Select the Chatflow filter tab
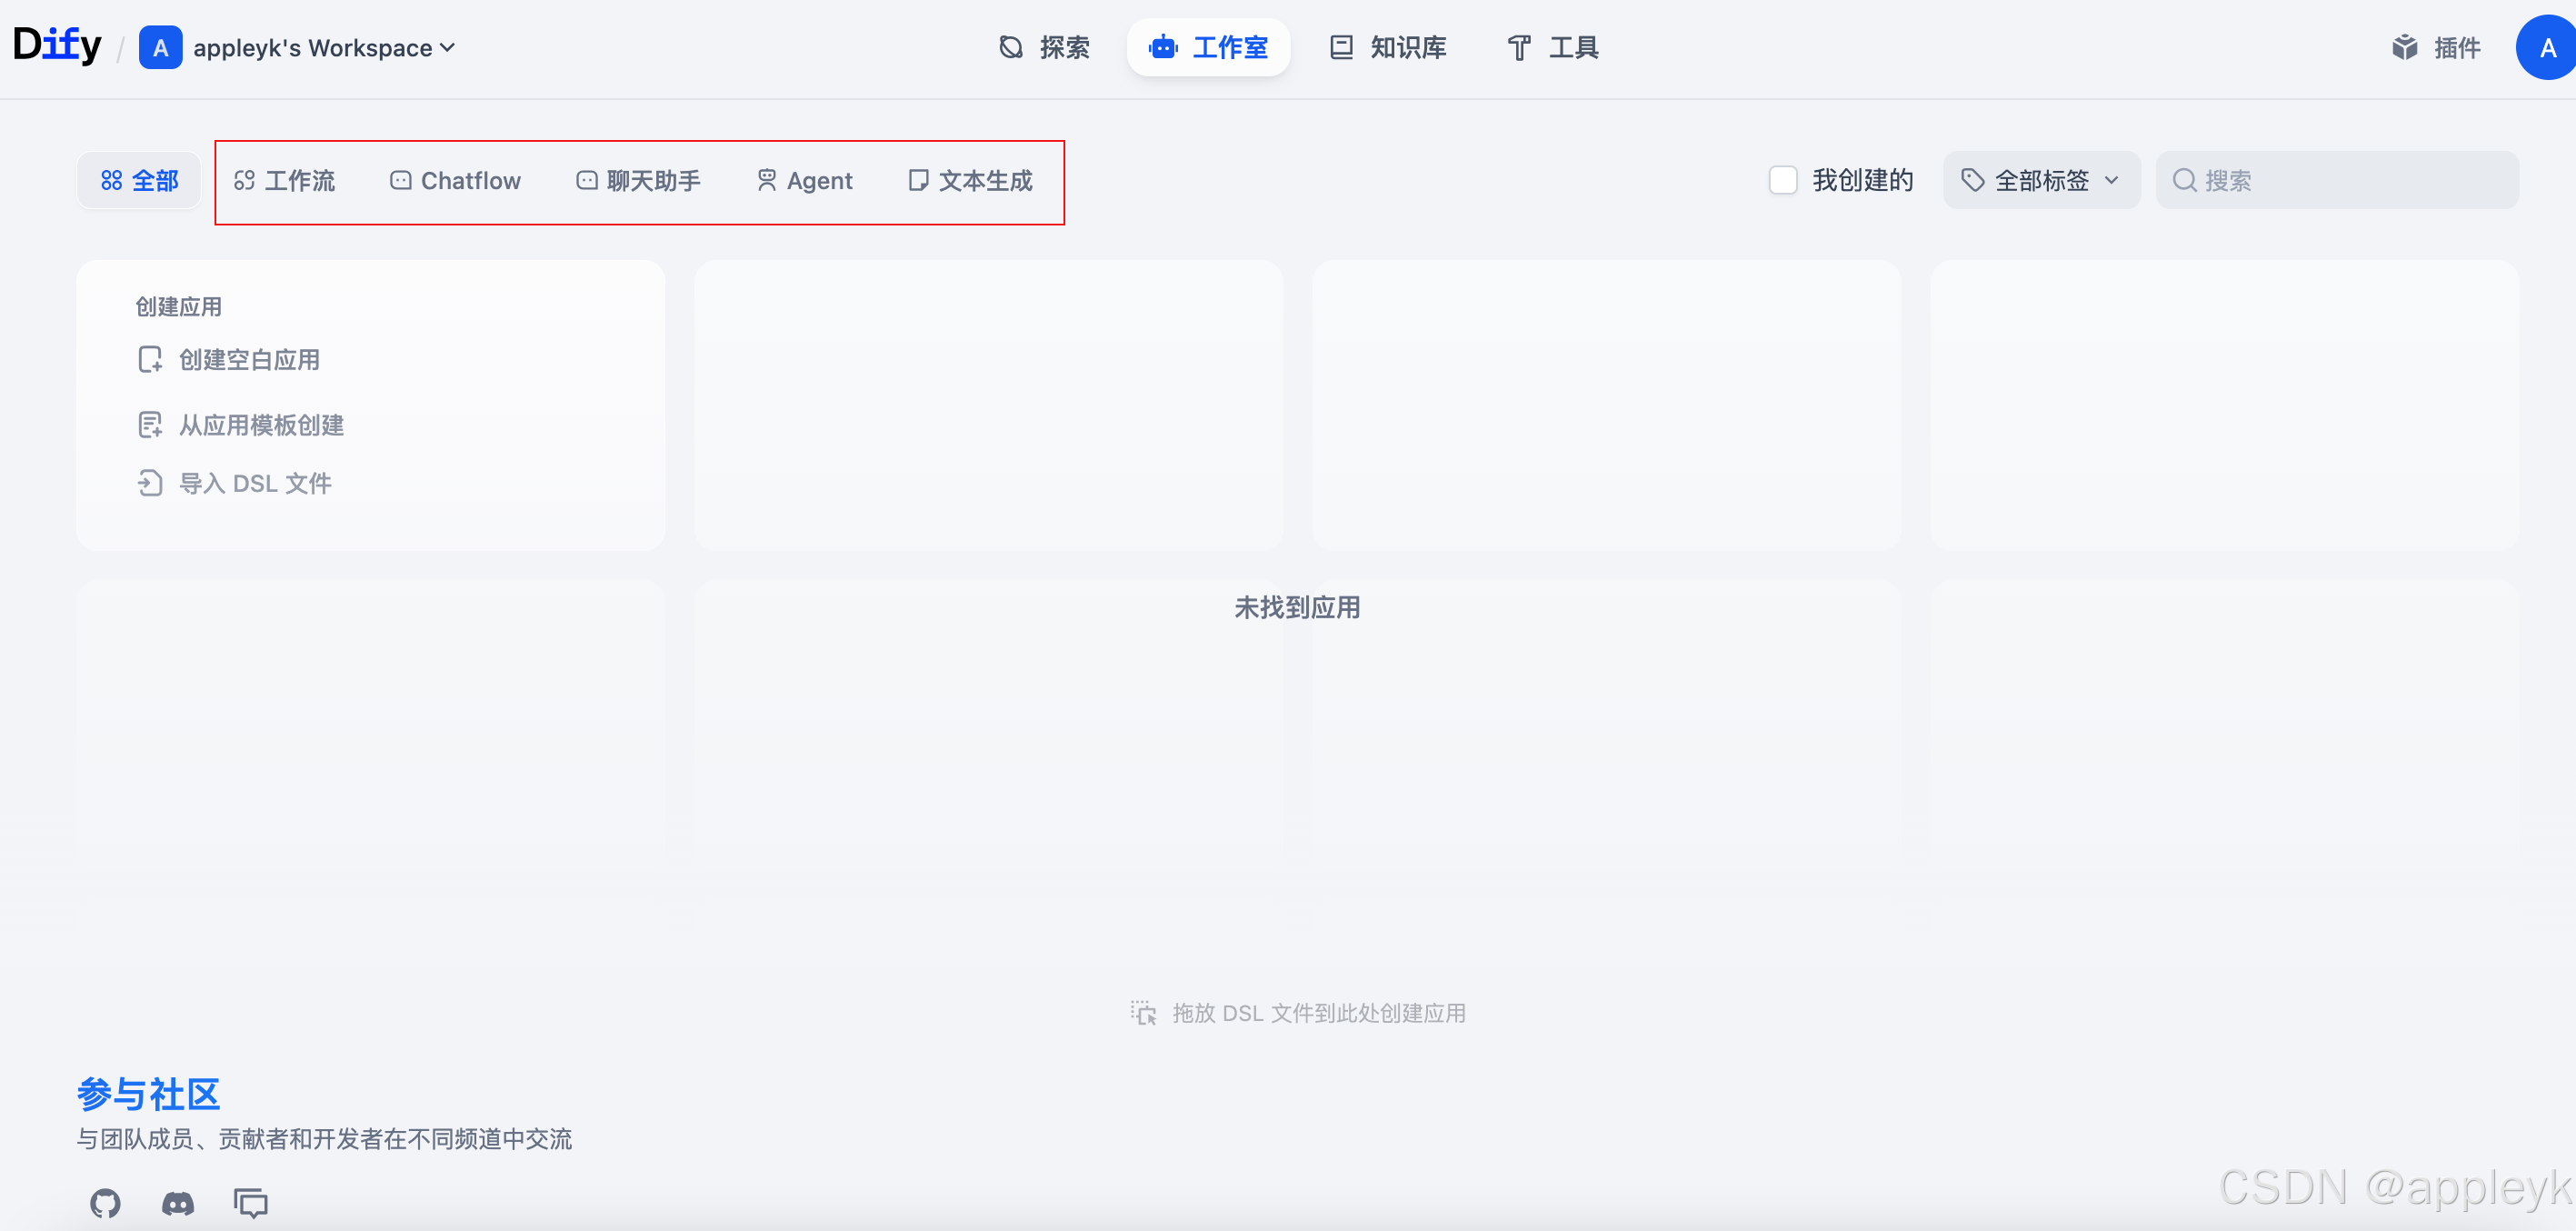The height and width of the screenshot is (1231, 2576). pos(455,180)
